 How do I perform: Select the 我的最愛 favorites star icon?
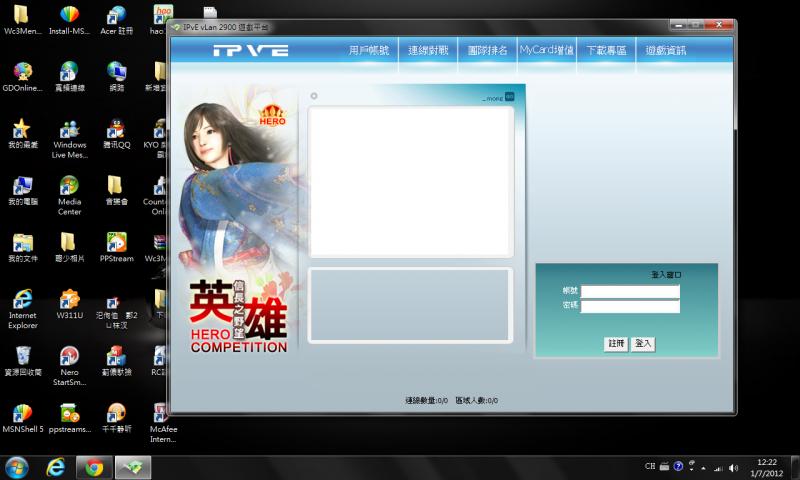[22, 134]
